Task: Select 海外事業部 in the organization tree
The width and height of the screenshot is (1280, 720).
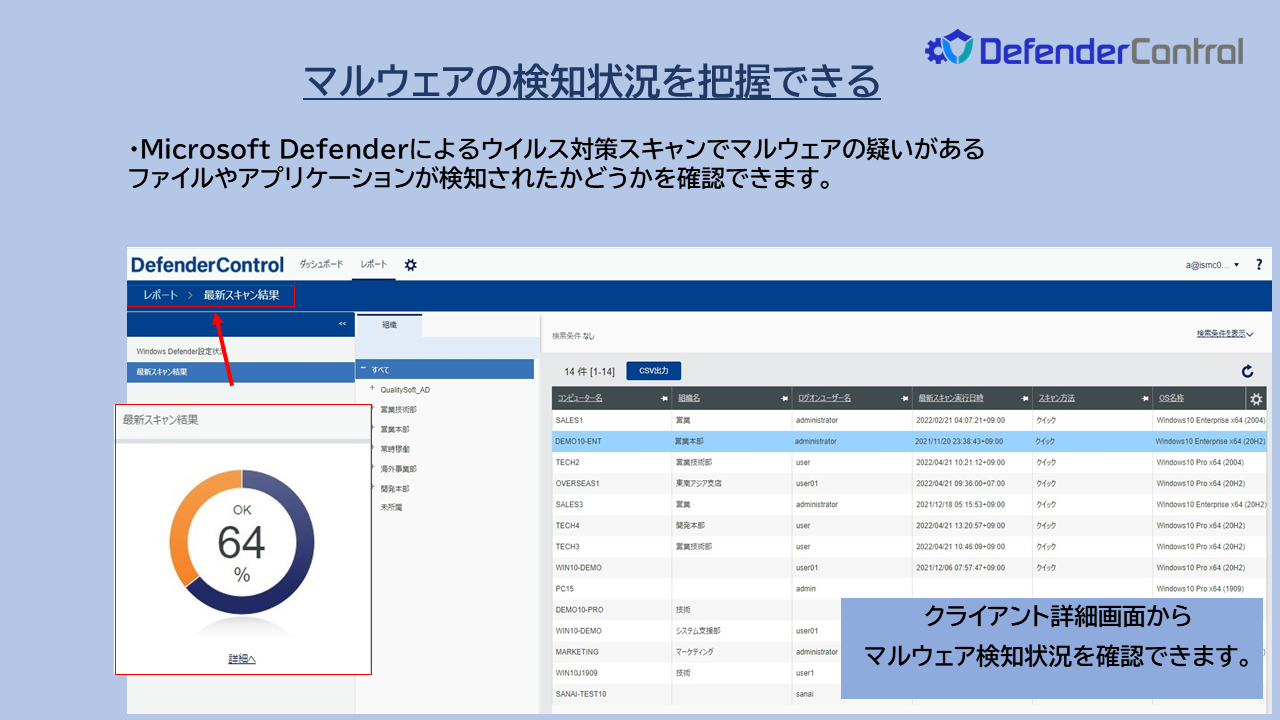Action: [x=398, y=469]
